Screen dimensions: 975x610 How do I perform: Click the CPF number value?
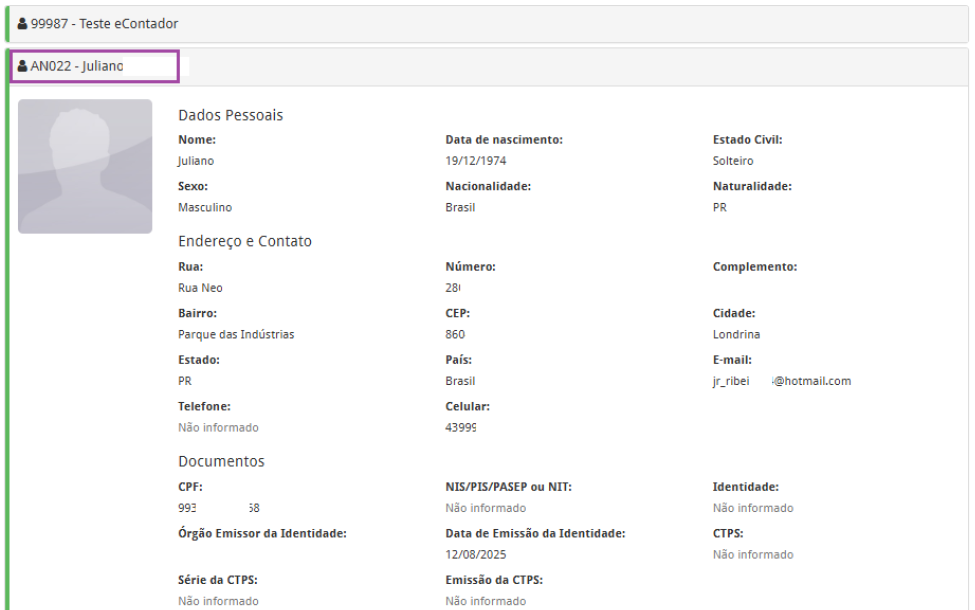(218, 508)
